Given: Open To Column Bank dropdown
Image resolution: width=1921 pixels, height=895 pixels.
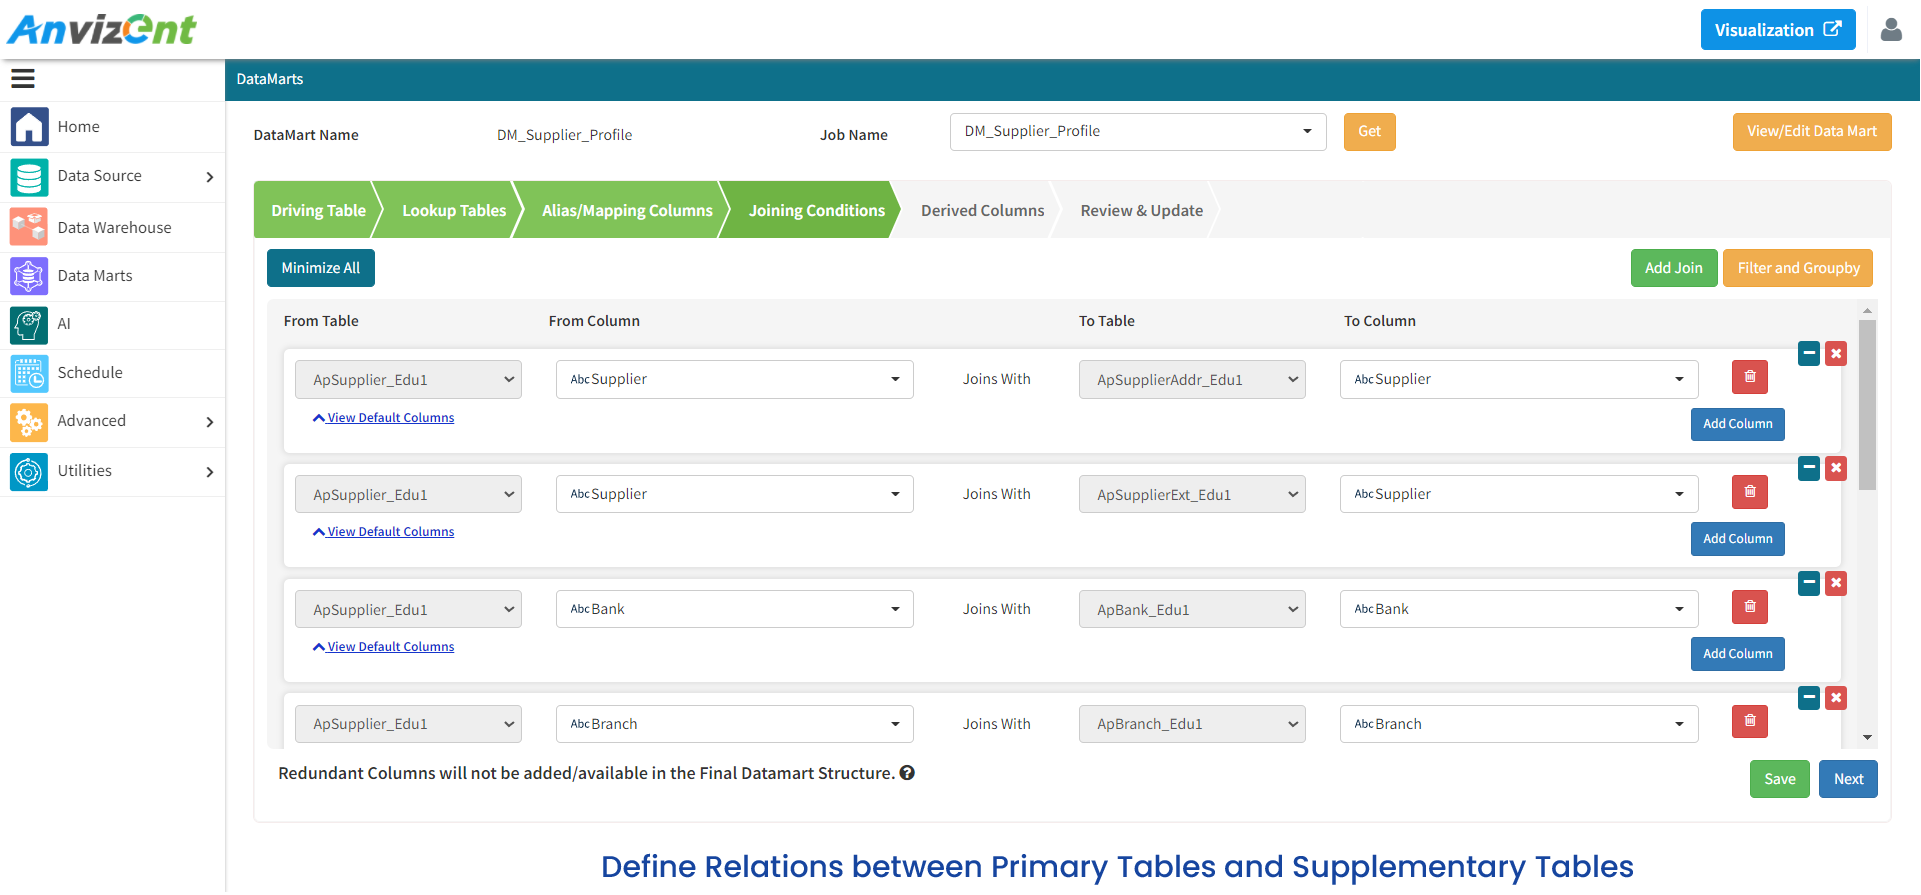Looking at the screenshot, I should [x=1519, y=609].
